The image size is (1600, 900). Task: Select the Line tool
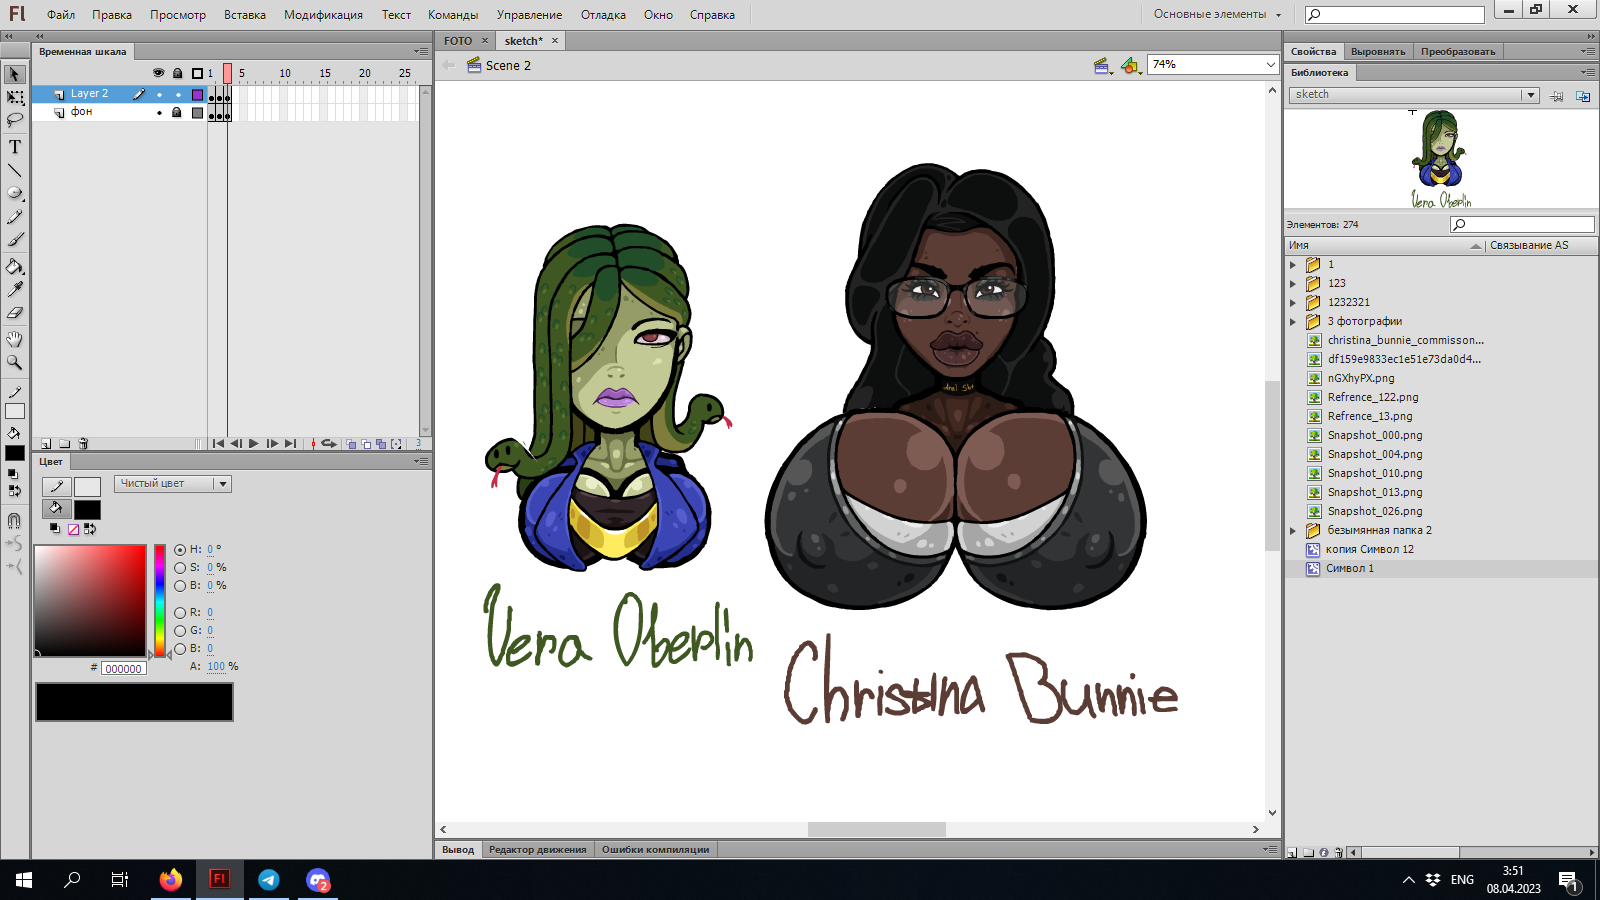[x=14, y=170]
